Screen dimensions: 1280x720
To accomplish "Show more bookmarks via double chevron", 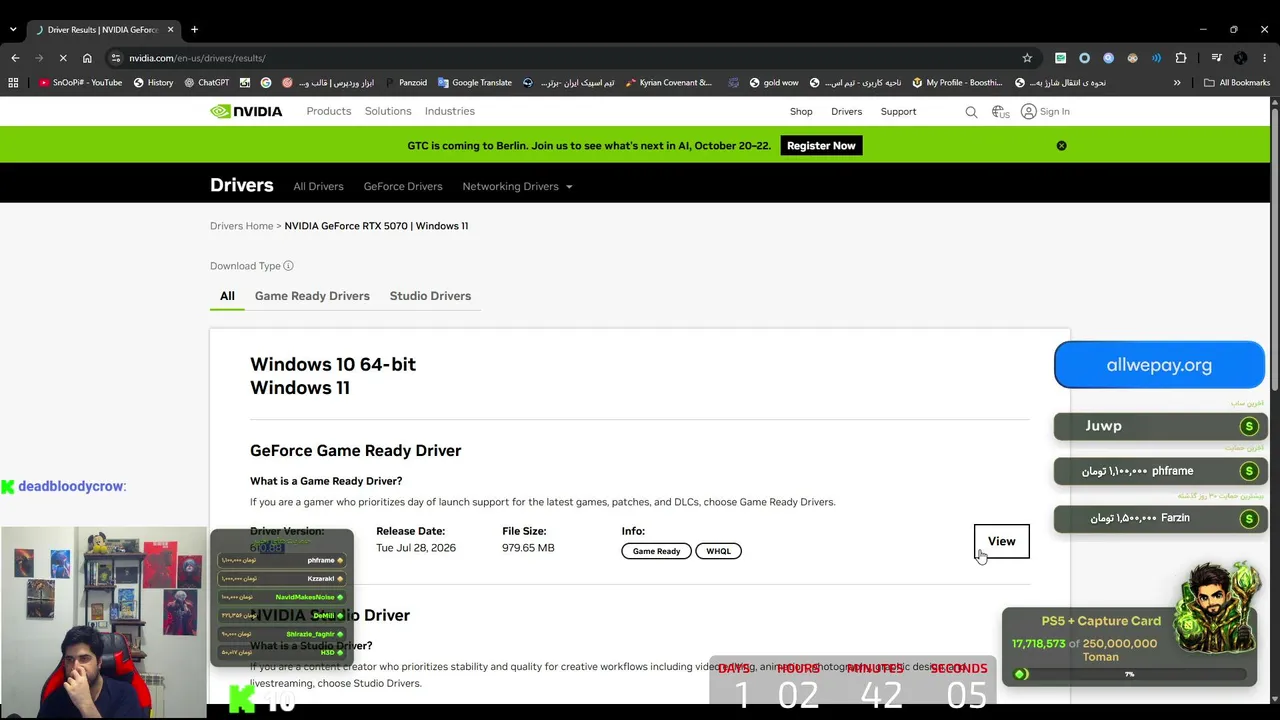I will [x=1177, y=83].
